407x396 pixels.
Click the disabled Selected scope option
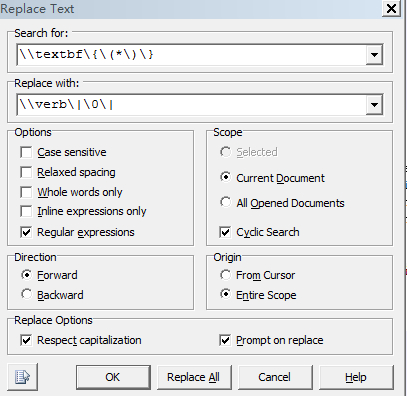click(x=225, y=152)
